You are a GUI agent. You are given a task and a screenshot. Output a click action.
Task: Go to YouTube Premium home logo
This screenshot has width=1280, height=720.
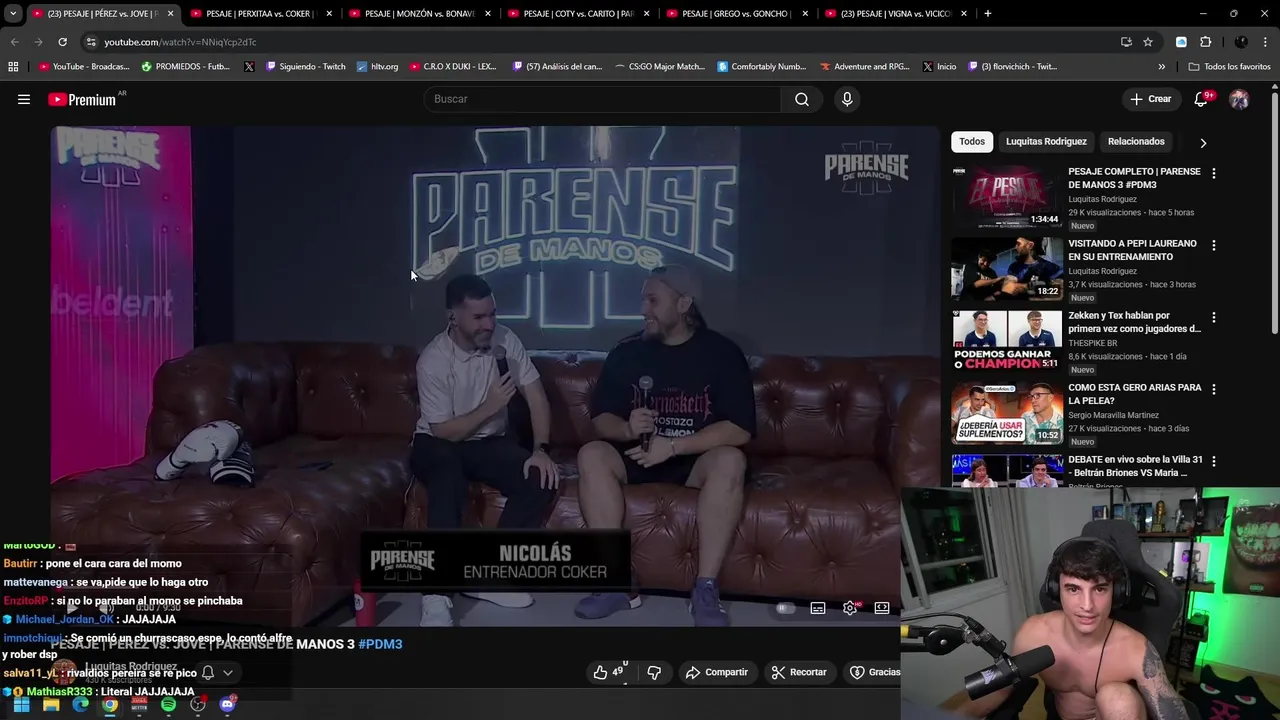coord(82,99)
